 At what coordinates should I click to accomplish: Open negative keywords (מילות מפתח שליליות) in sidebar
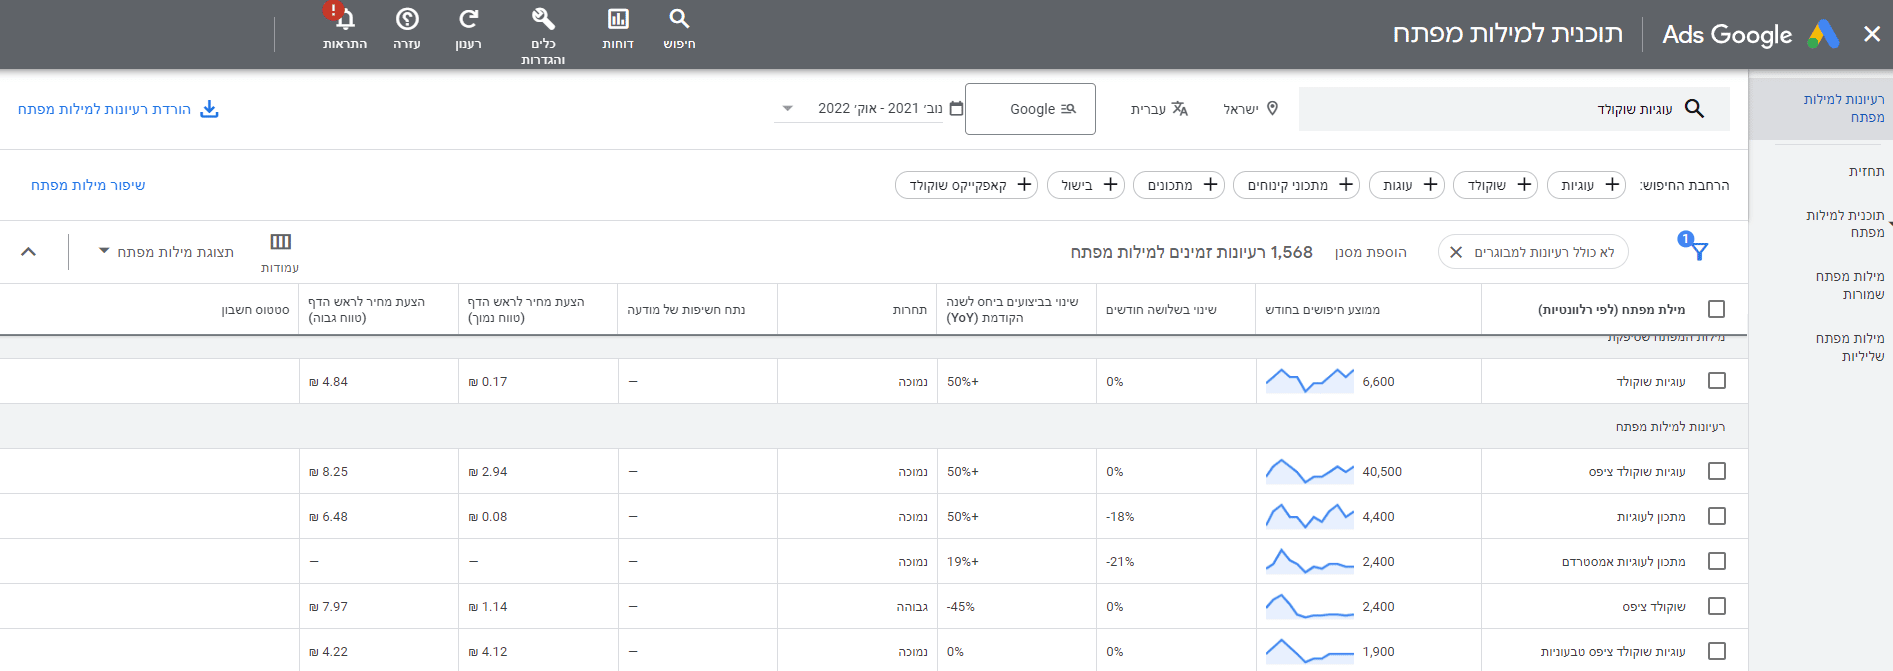tap(1850, 347)
